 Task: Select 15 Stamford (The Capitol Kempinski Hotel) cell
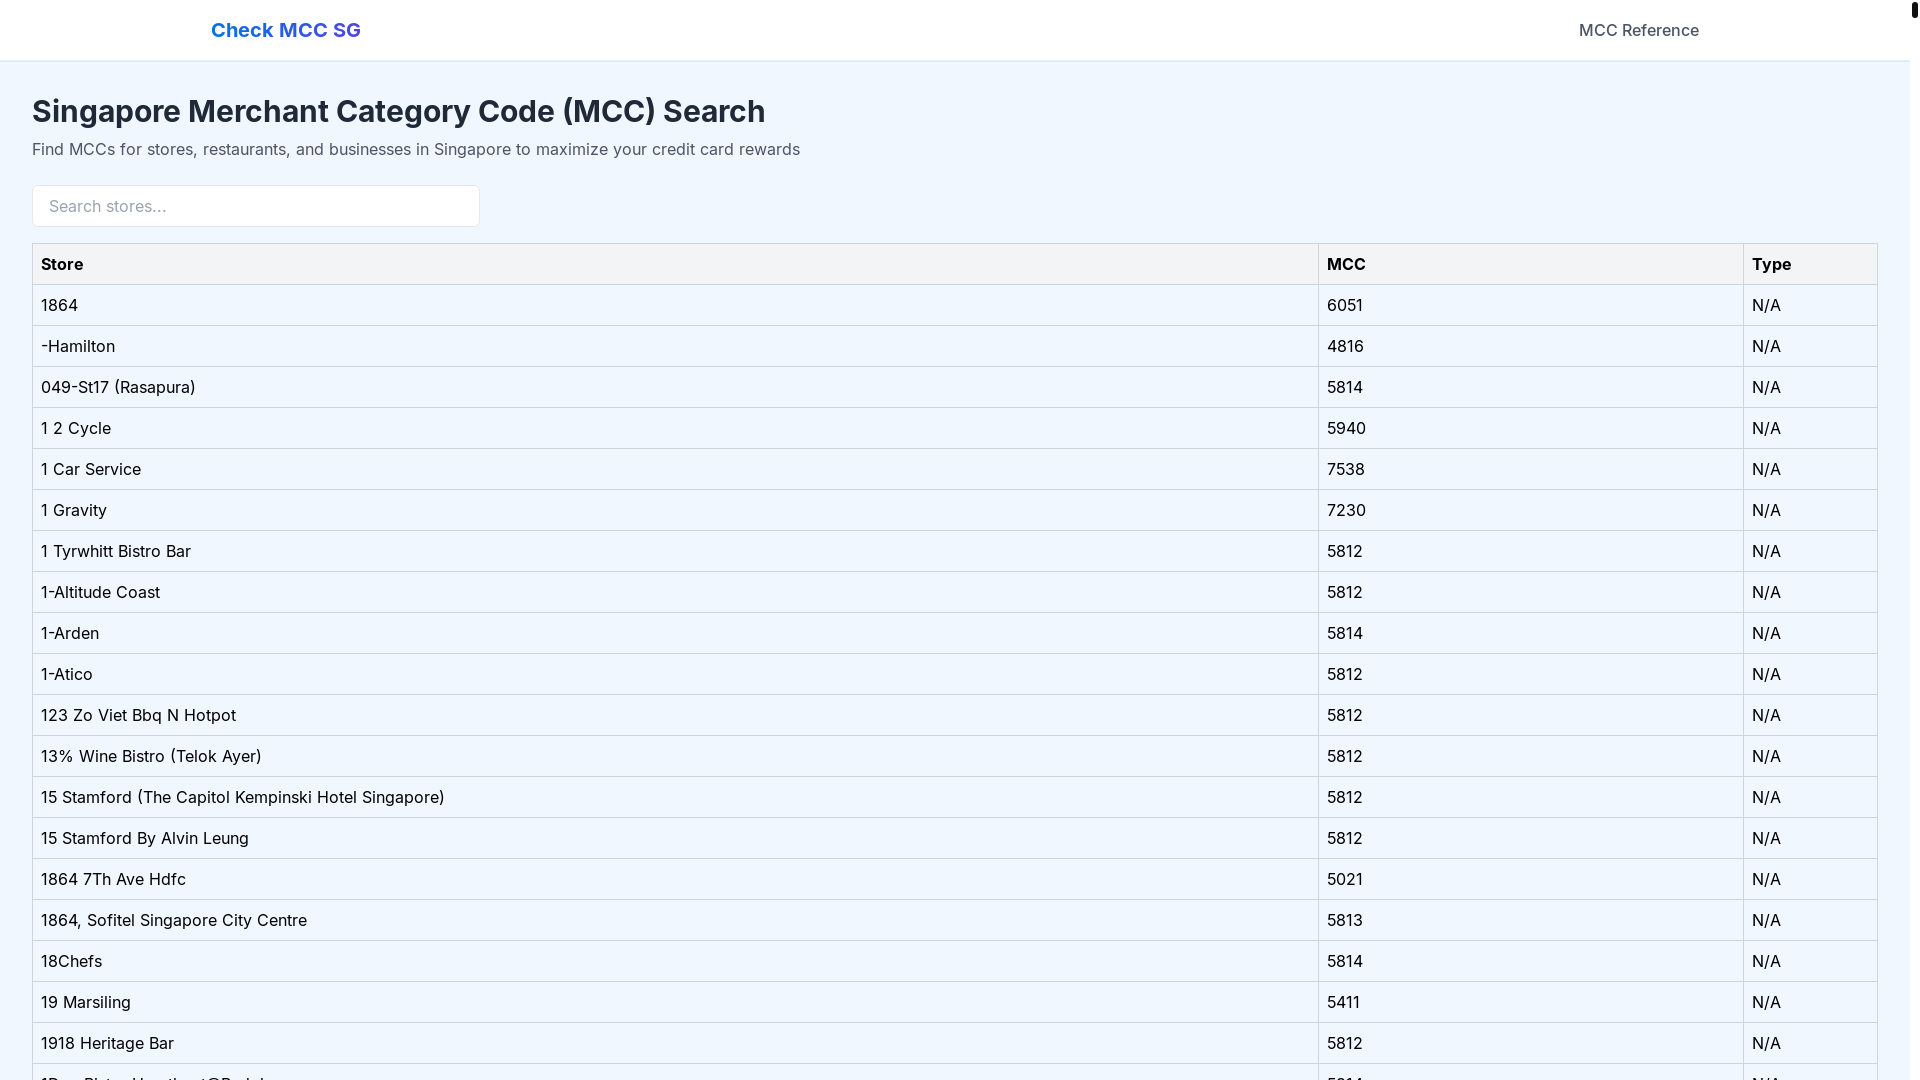point(675,797)
